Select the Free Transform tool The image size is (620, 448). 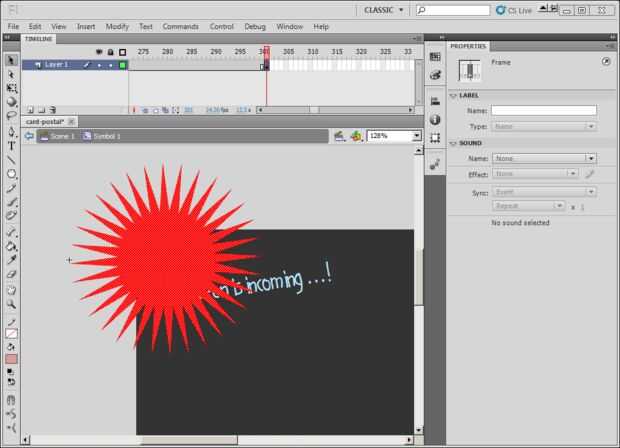(x=11, y=88)
